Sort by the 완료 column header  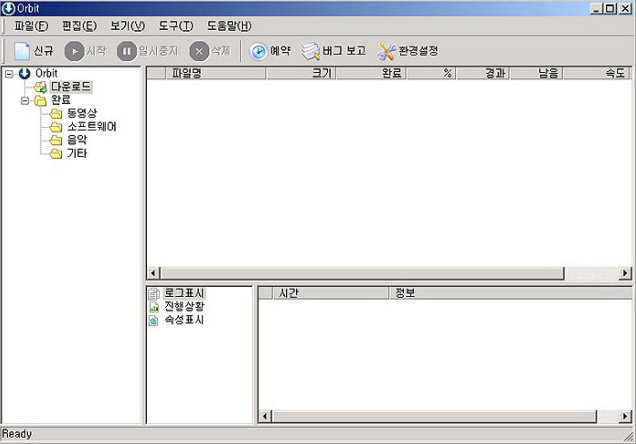tap(371, 73)
